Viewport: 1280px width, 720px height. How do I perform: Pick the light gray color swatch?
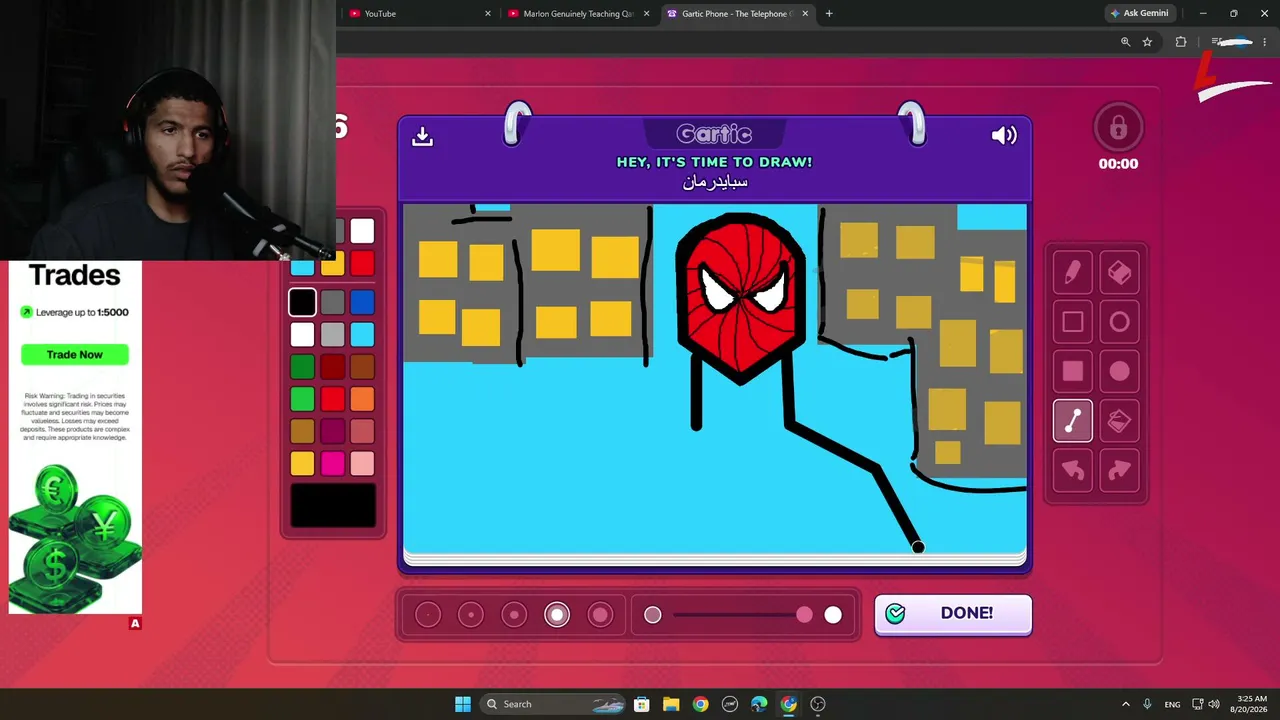[332, 334]
